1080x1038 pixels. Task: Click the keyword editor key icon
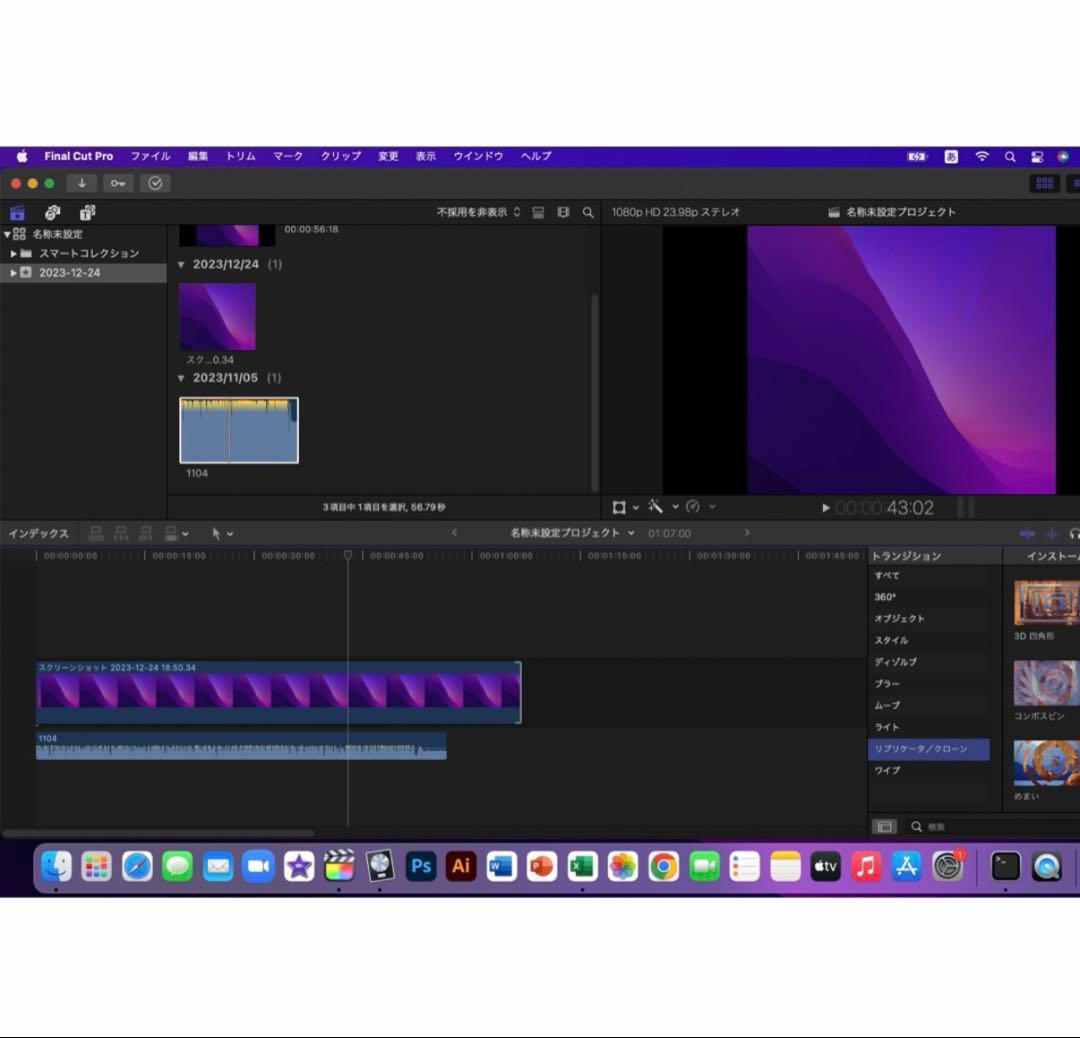tap(119, 183)
